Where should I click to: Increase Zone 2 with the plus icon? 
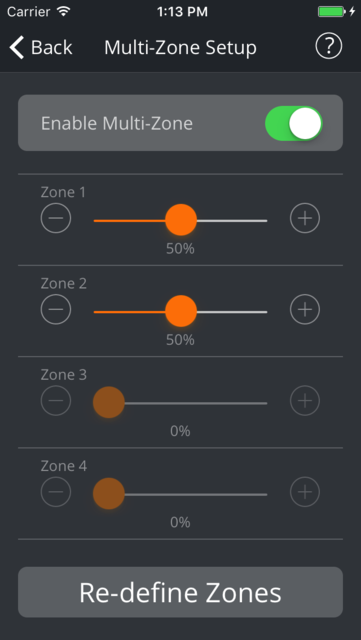(x=305, y=309)
